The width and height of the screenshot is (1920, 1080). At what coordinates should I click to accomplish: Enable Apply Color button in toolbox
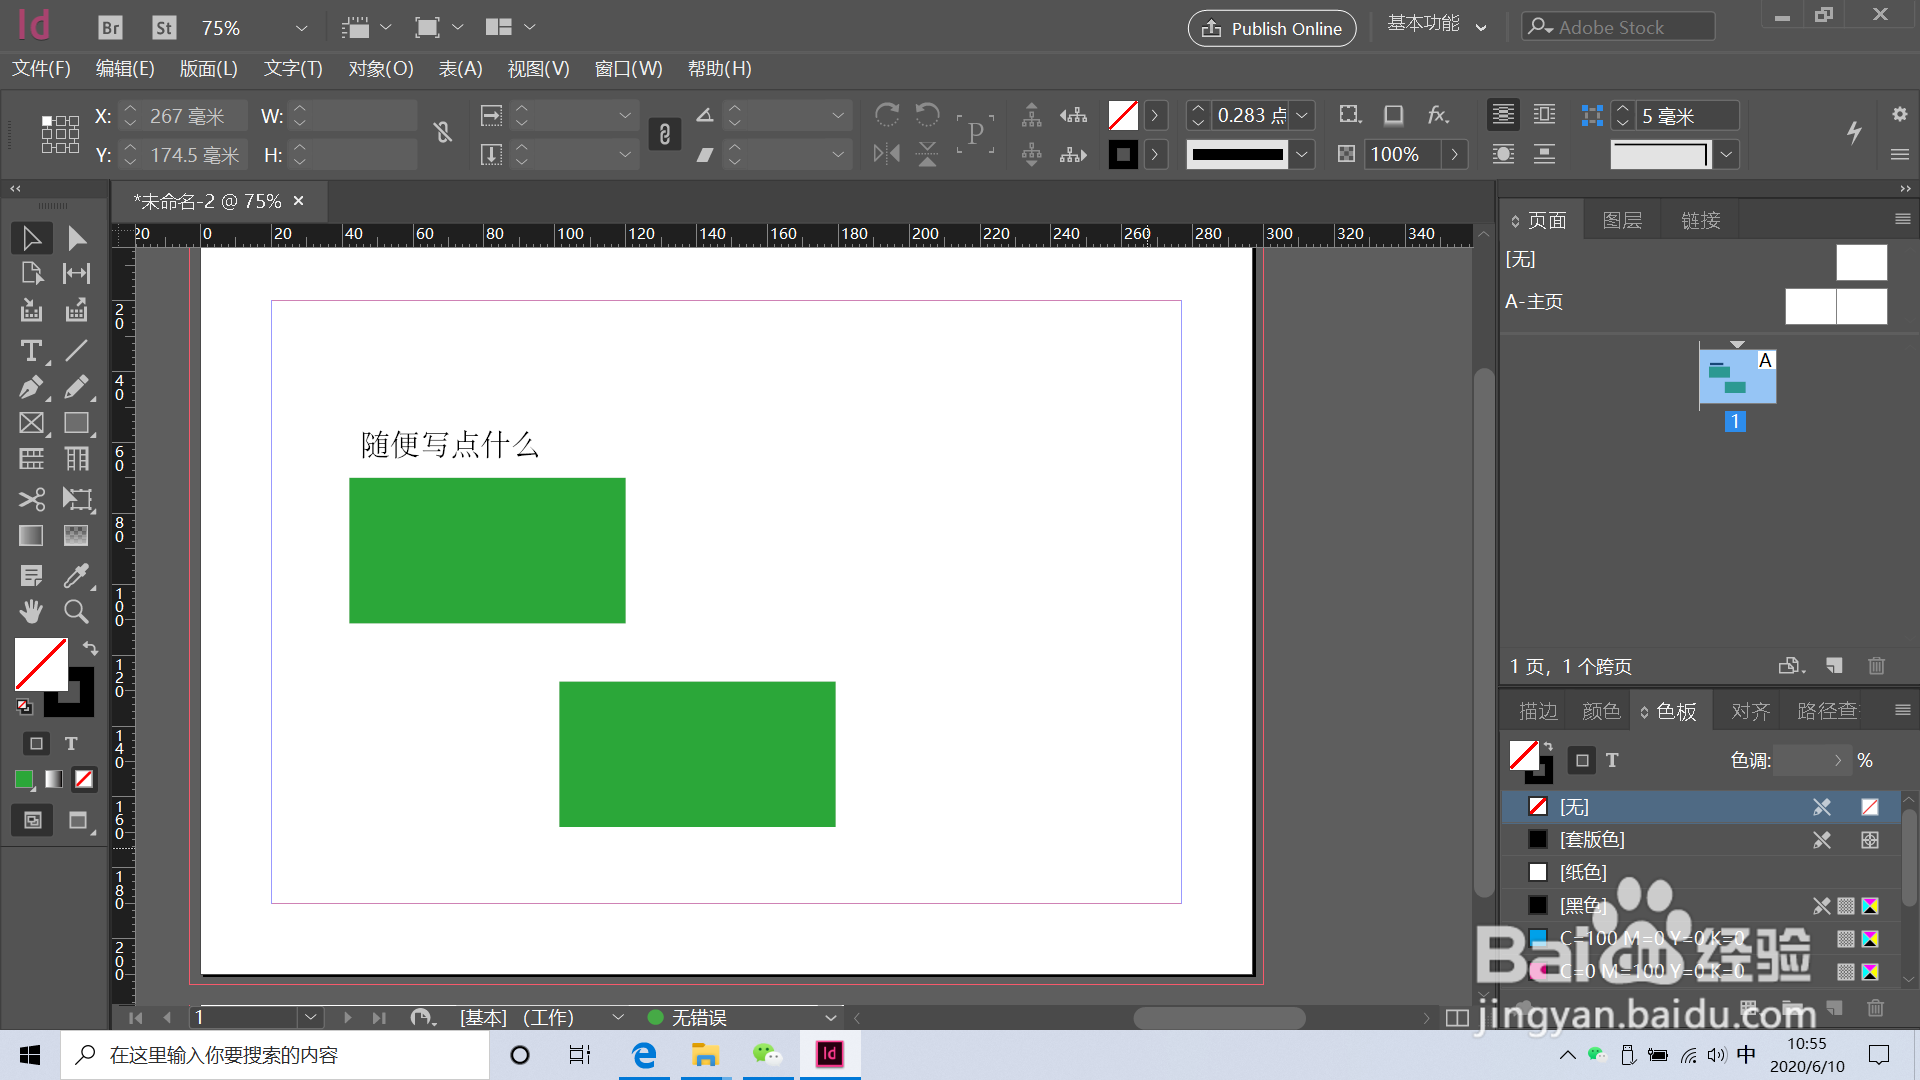click(x=24, y=779)
